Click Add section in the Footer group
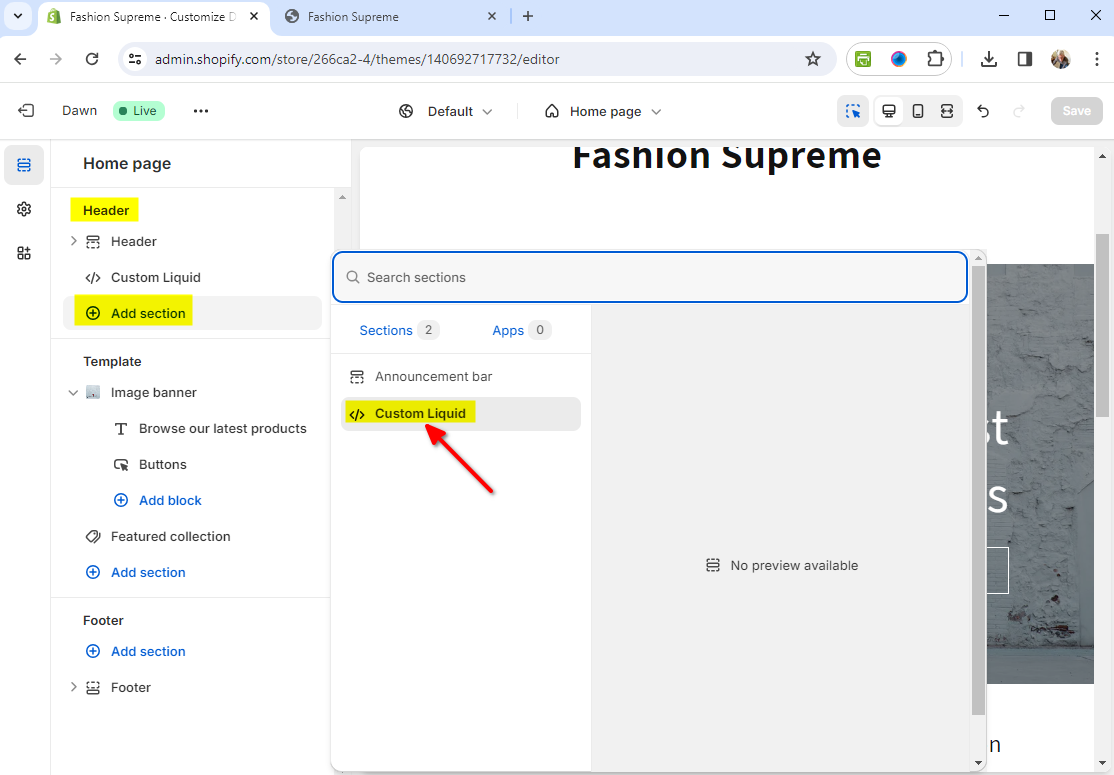This screenshot has width=1114, height=775. 148,651
